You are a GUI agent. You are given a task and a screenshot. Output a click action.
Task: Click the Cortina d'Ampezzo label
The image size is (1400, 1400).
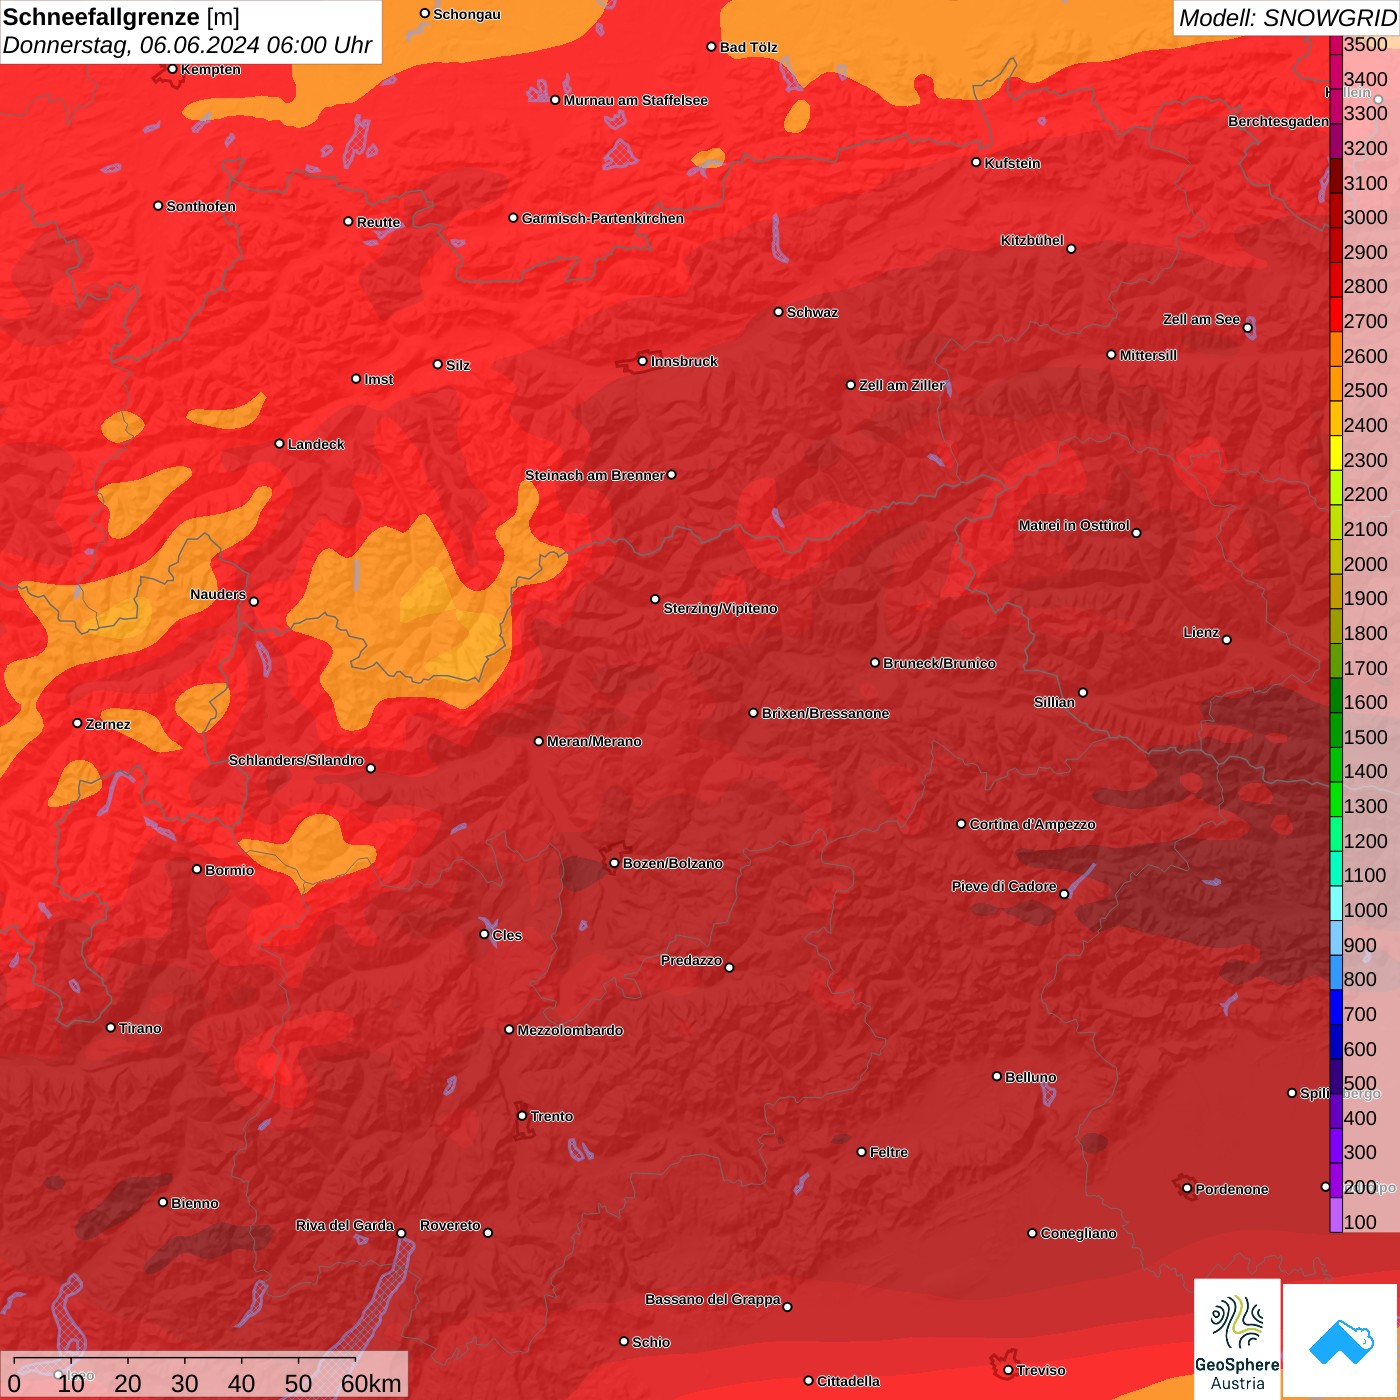[1032, 824]
